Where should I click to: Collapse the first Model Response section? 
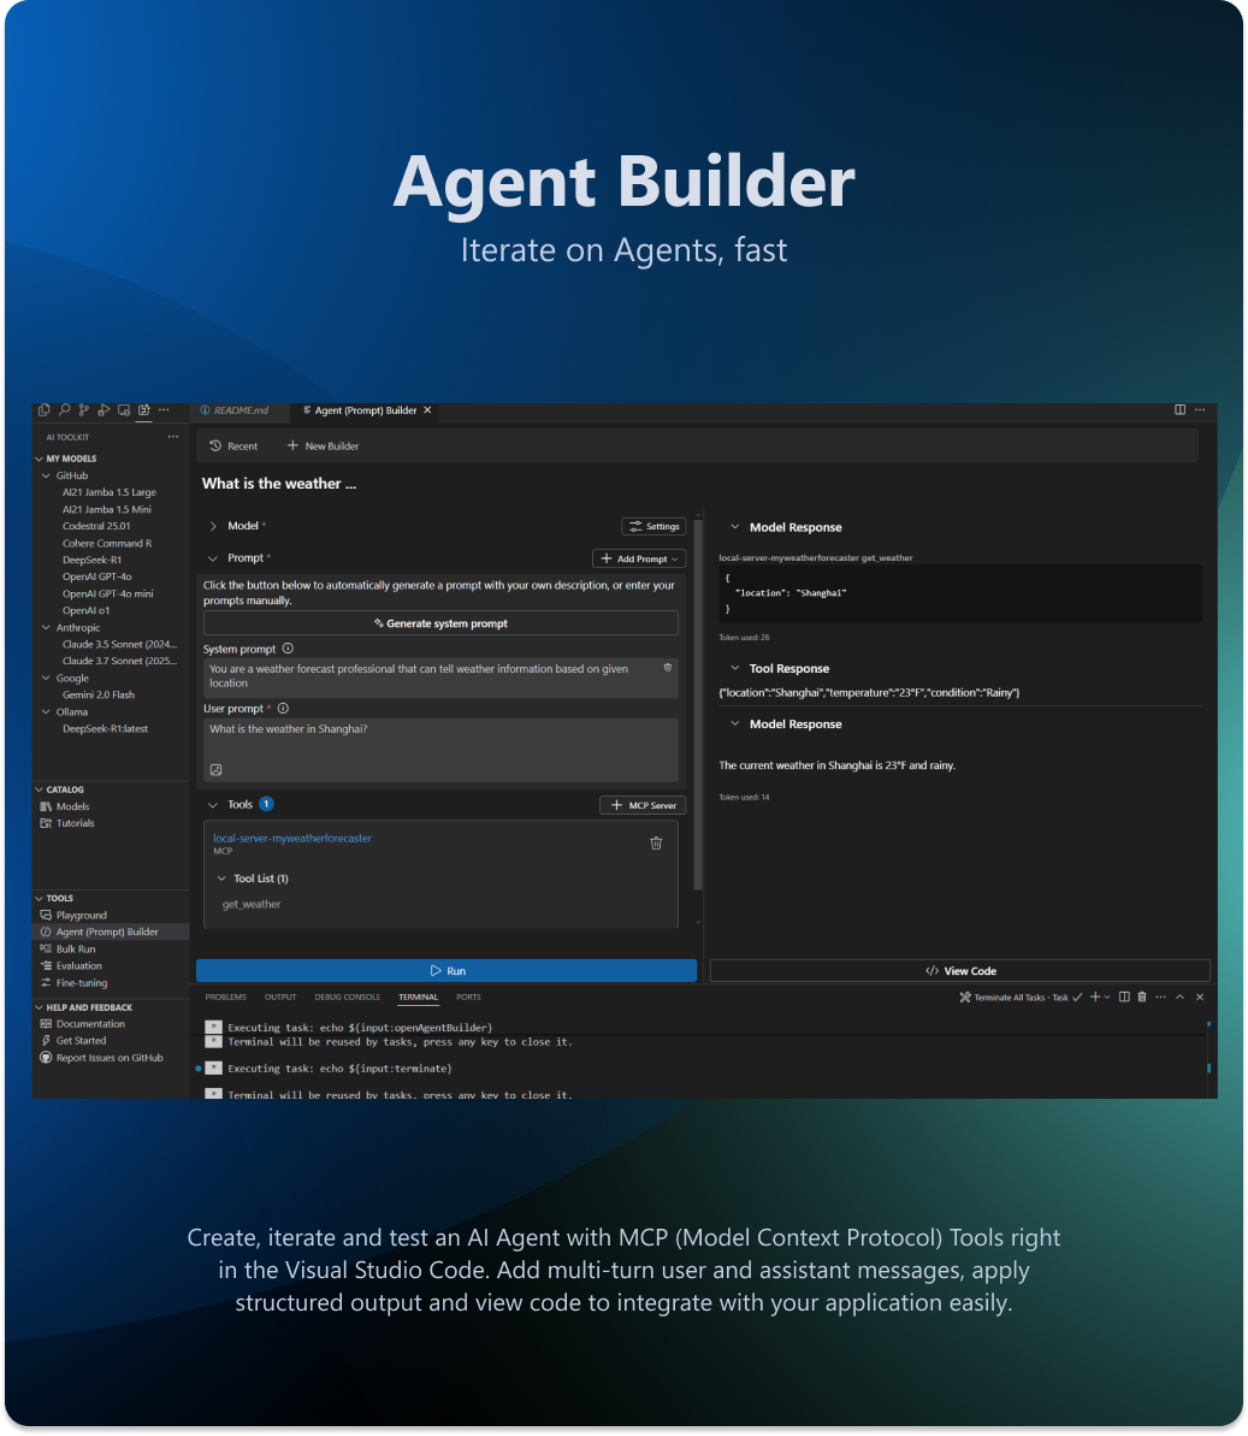735,527
